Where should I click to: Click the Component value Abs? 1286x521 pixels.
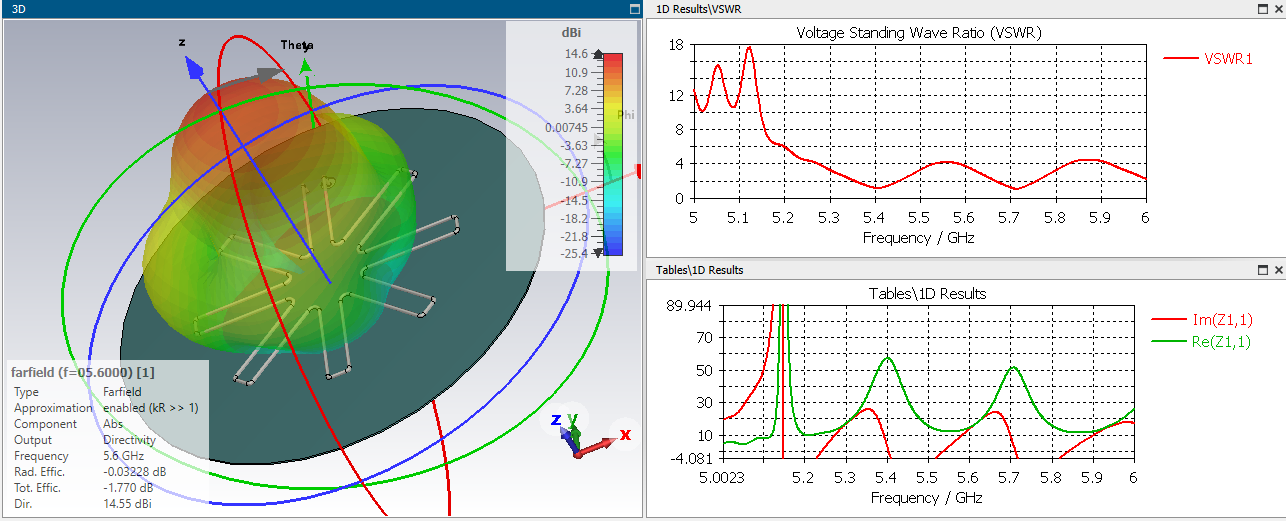(x=113, y=424)
